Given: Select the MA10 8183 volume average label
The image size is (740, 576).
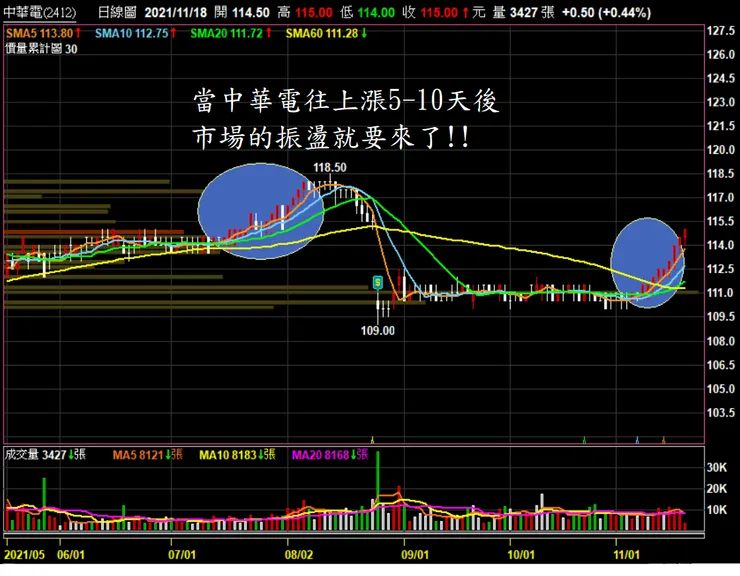Looking at the screenshot, I should point(237,455).
